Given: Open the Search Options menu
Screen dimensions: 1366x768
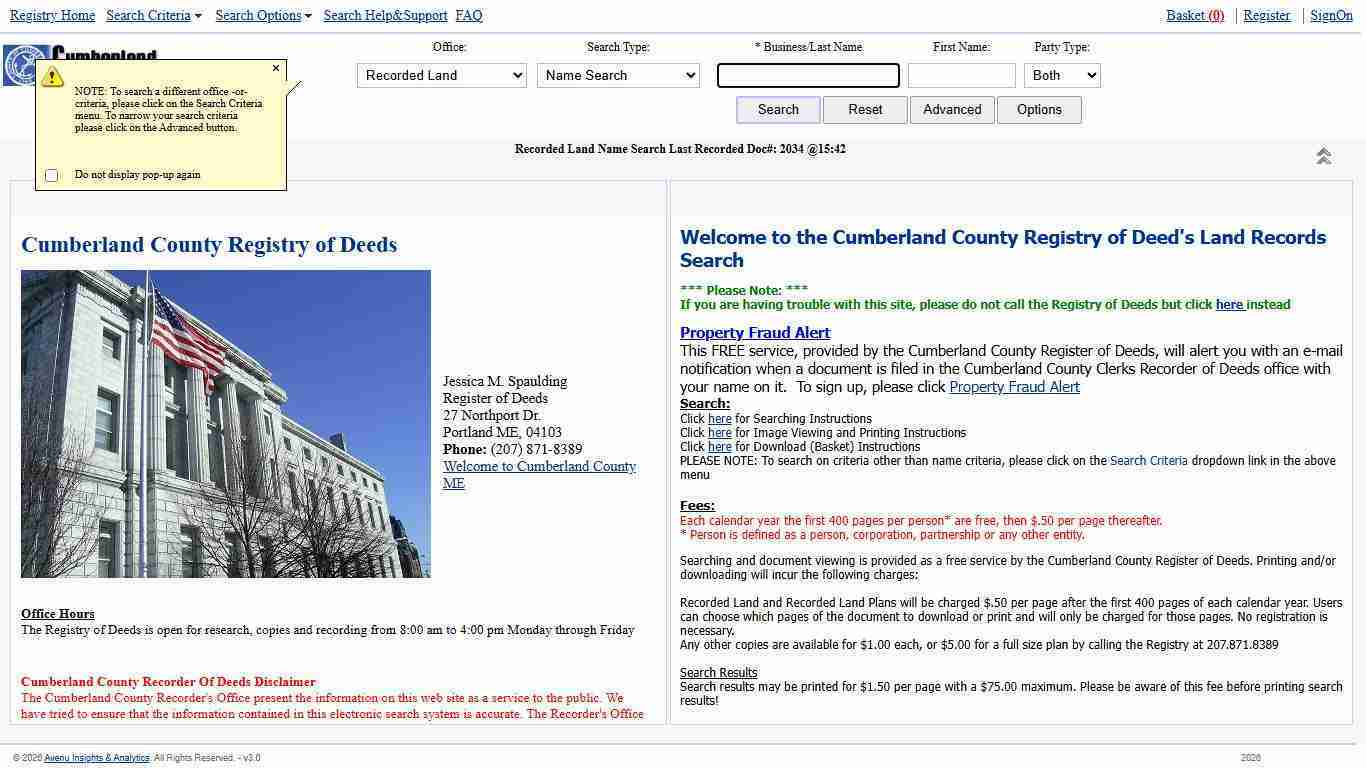Looking at the screenshot, I should point(263,15).
